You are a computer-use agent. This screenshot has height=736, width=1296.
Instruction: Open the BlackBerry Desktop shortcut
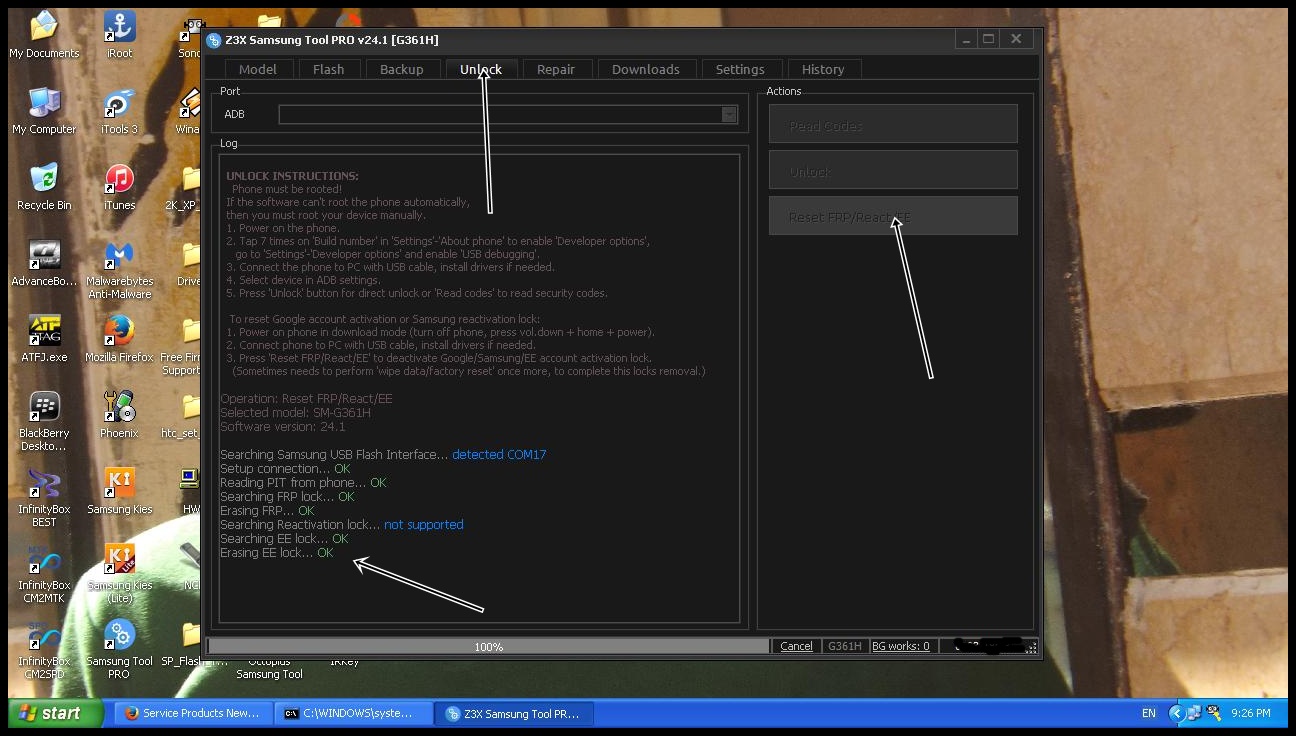[44, 421]
